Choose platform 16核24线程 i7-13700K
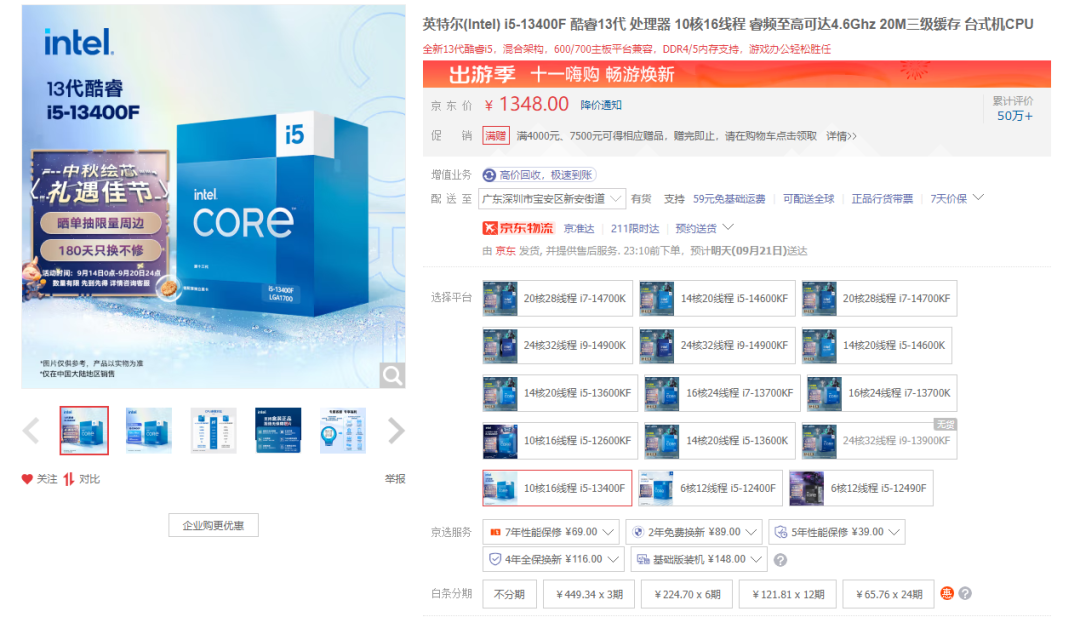1080x617 pixels. coord(882,393)
